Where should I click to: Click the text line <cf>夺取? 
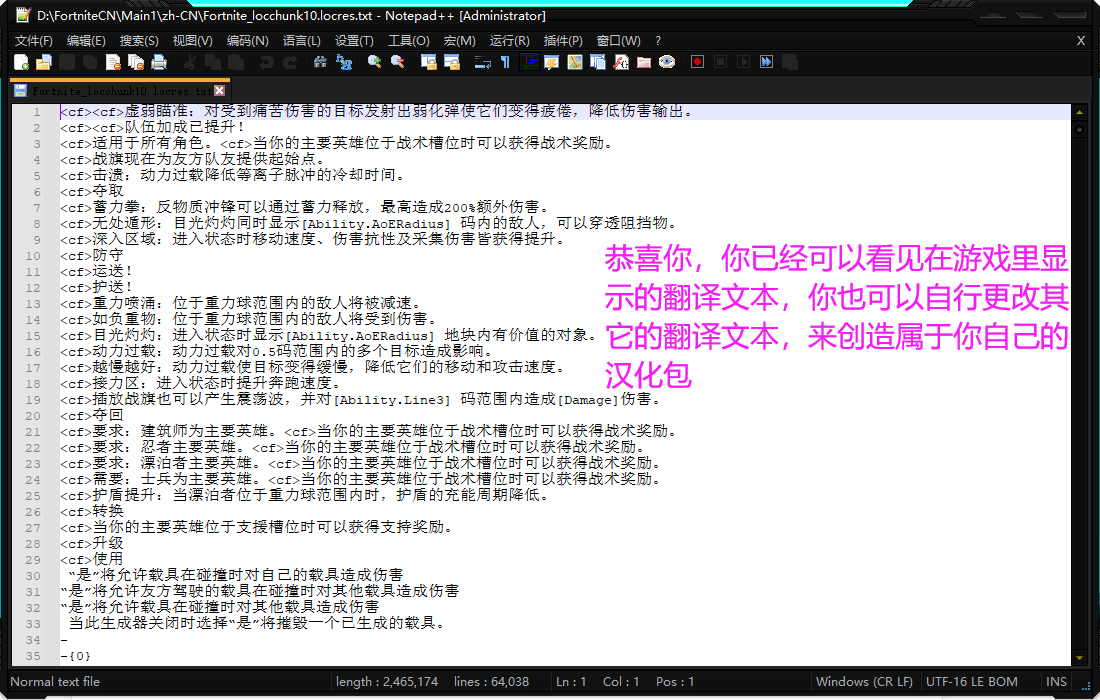pos(91,191)
